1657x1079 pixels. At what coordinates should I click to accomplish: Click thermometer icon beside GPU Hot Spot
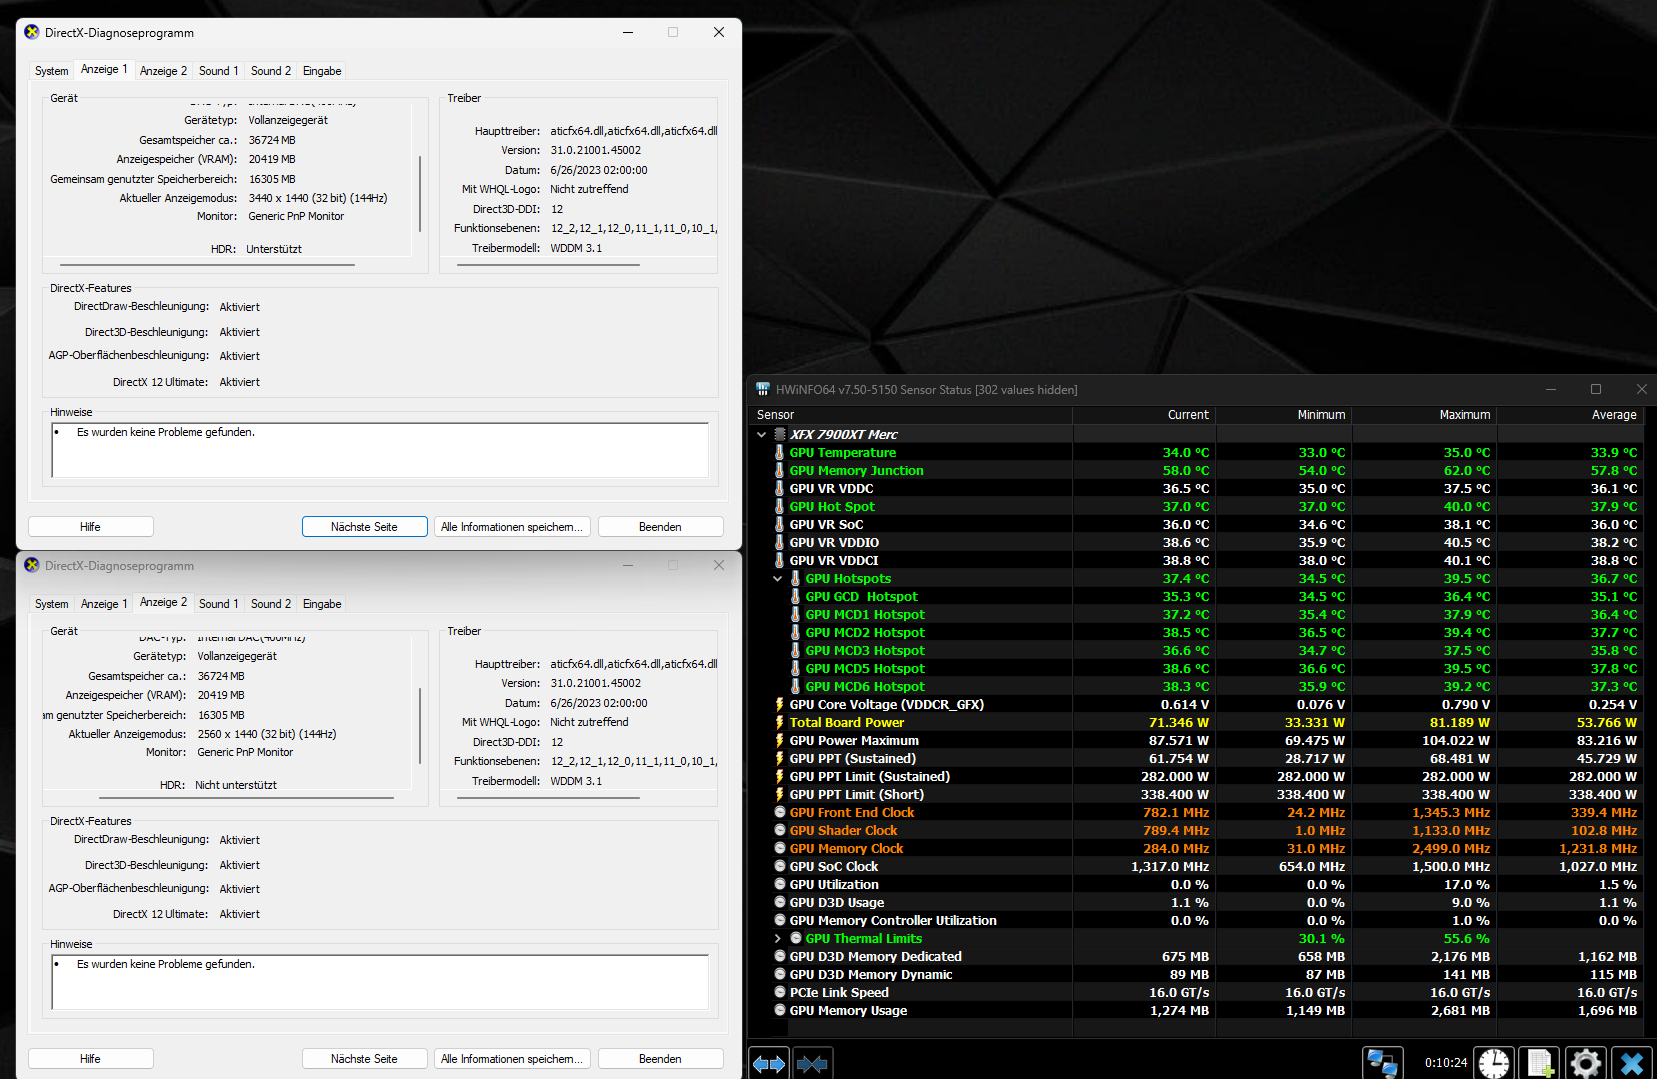pos(780,506)
